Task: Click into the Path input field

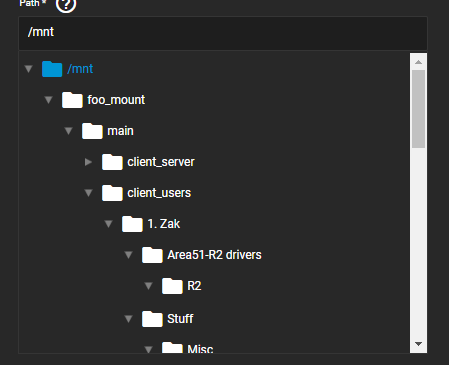Action: [x=223, y=33]
